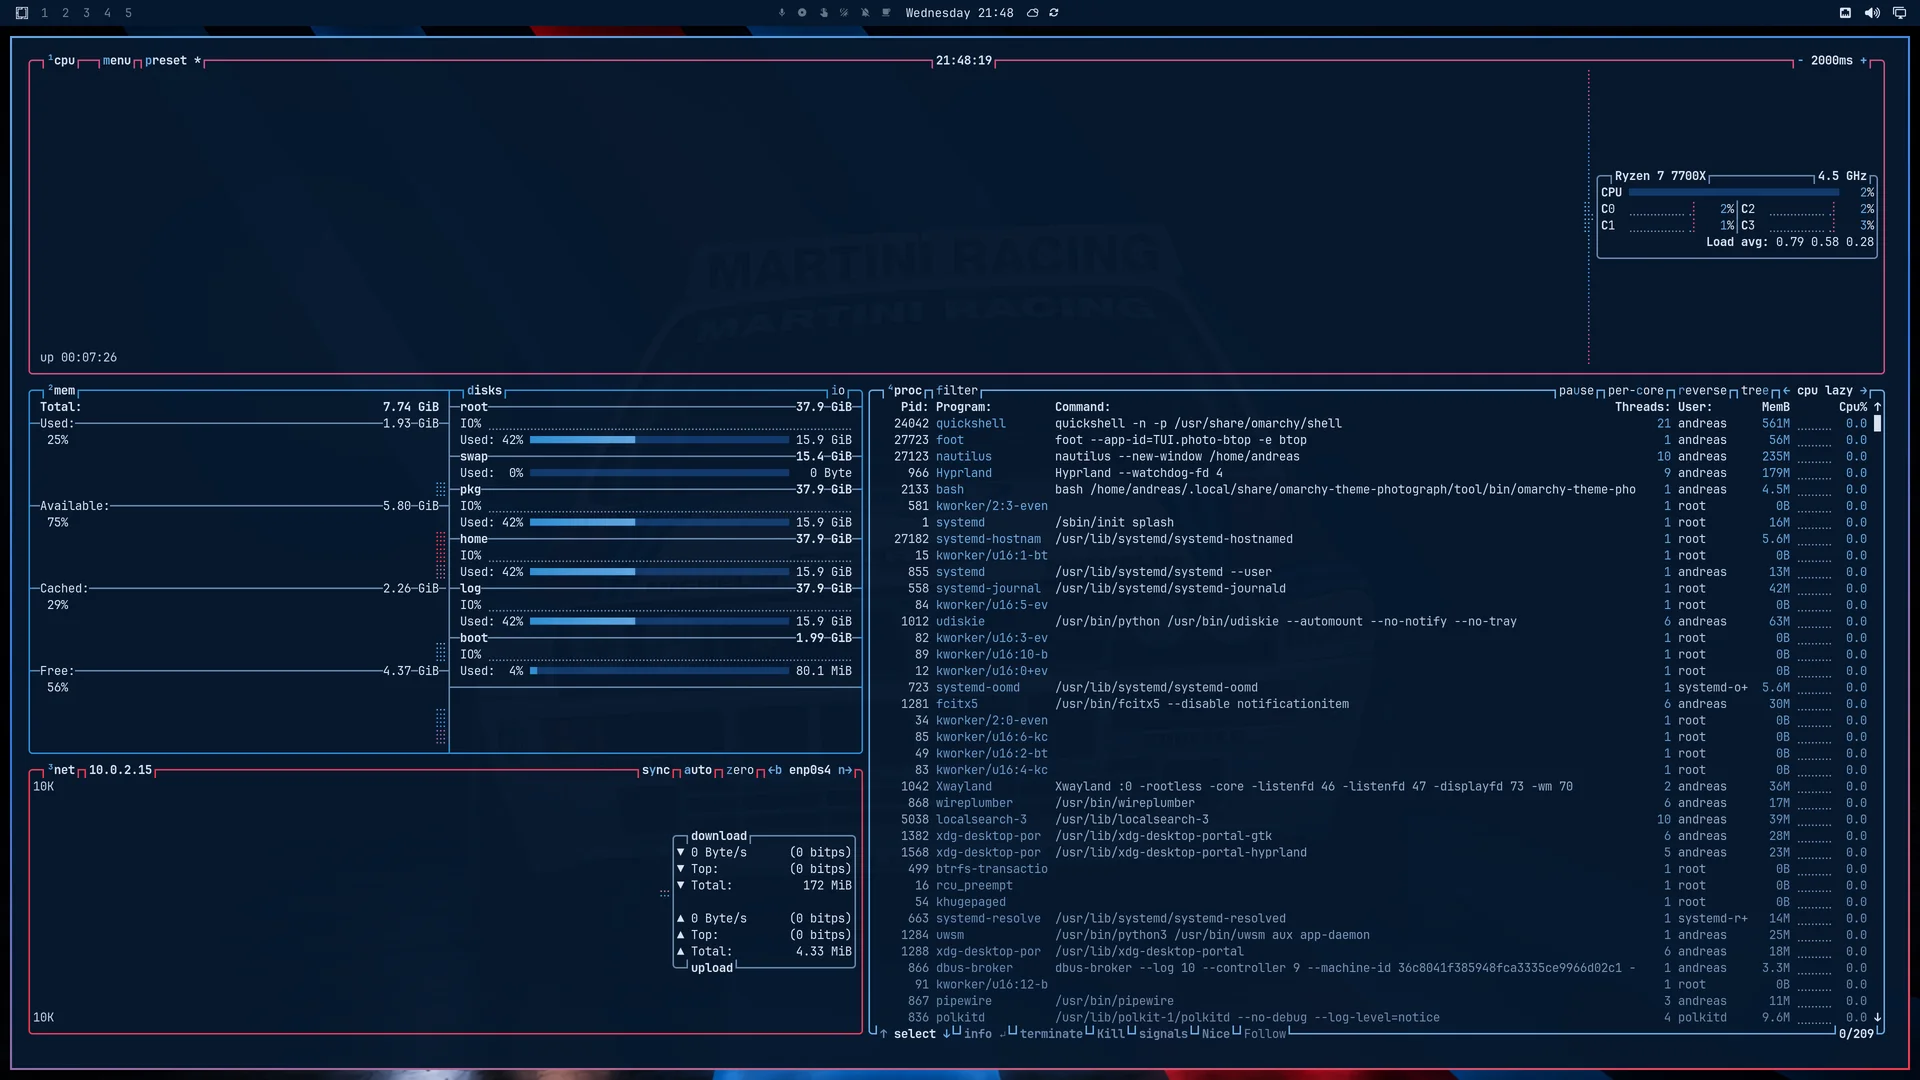Click the muted notification bell icon
This screenshot has height=1080, width=1920.
click(x=865, y=13)
